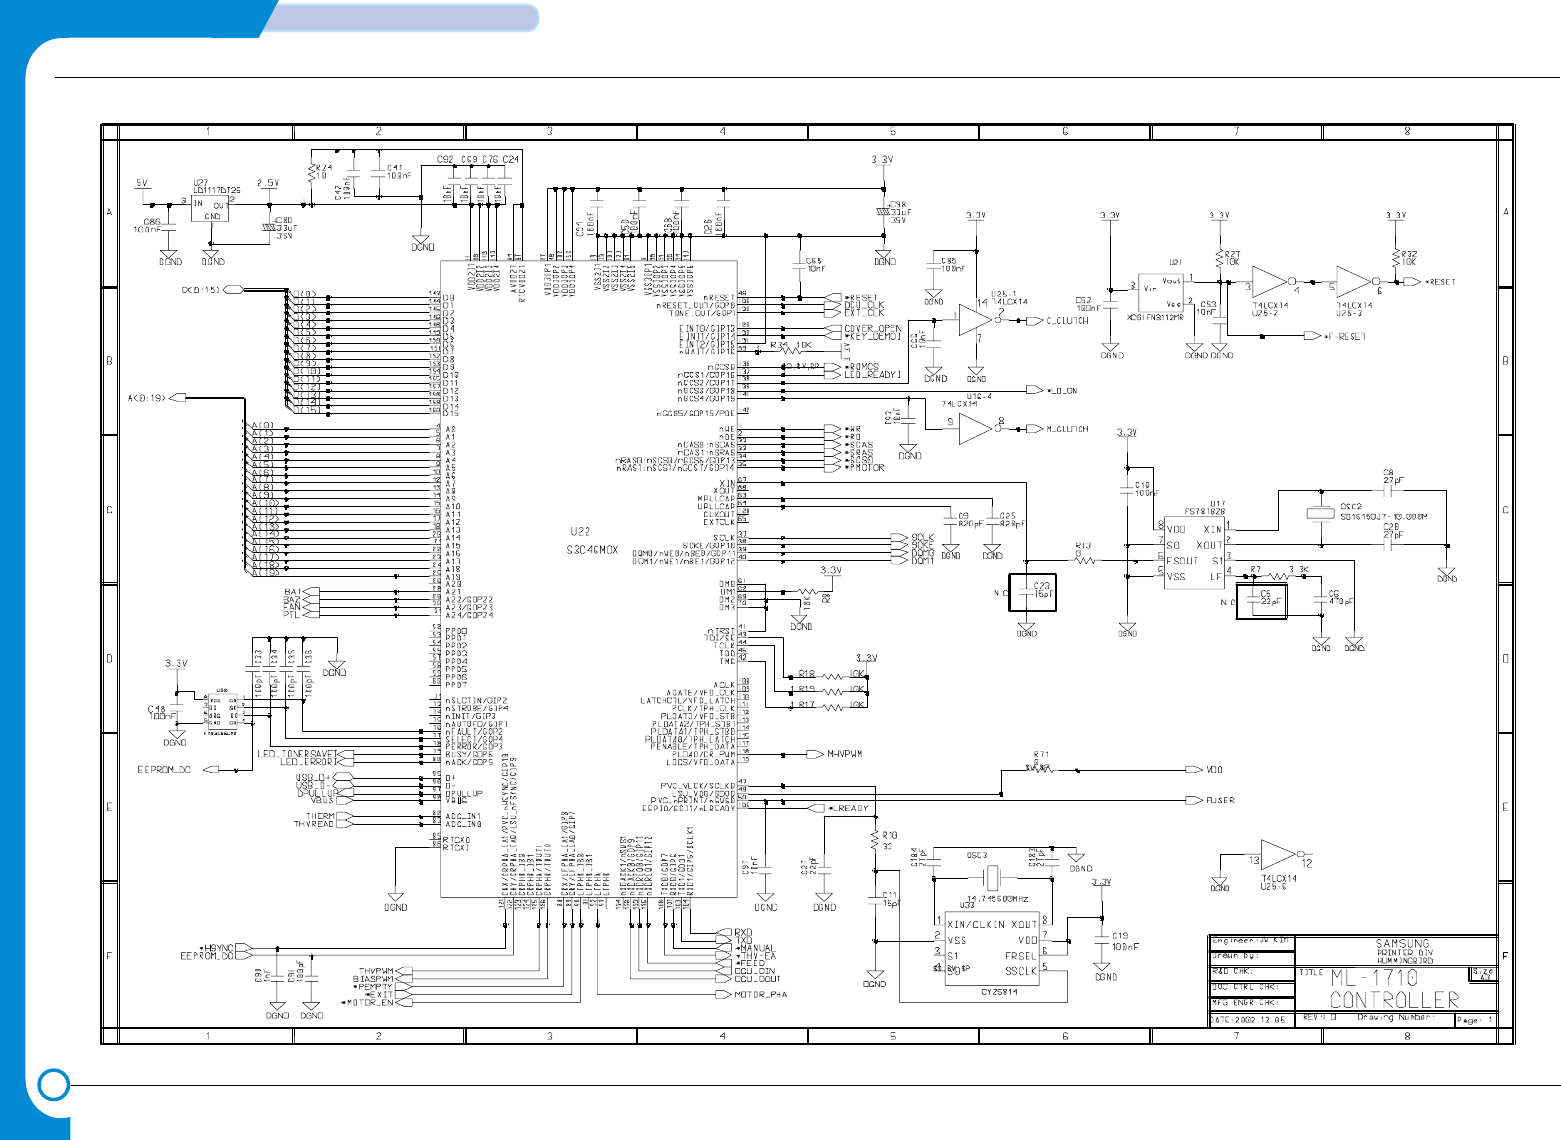
Task: Click the PTL signal label
Action: click(292, 615)
